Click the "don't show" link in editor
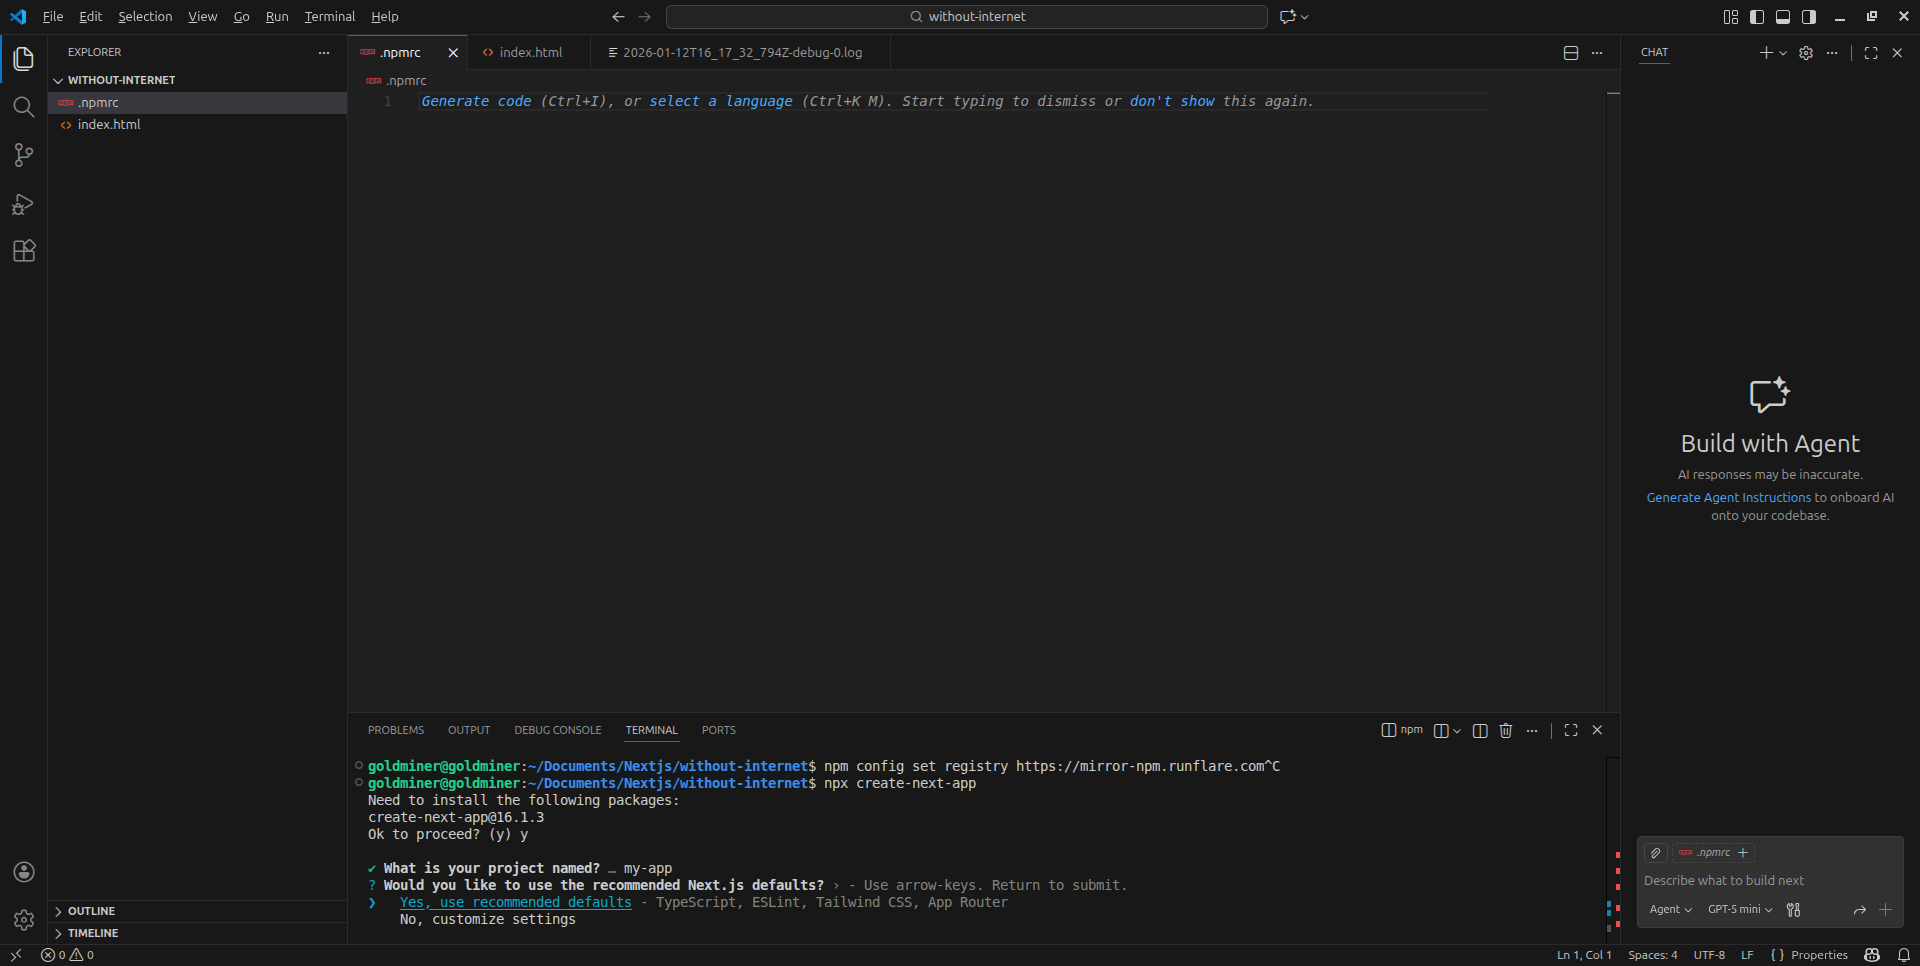This screenshot has height=966, width=1920. tap(1171, 102)
